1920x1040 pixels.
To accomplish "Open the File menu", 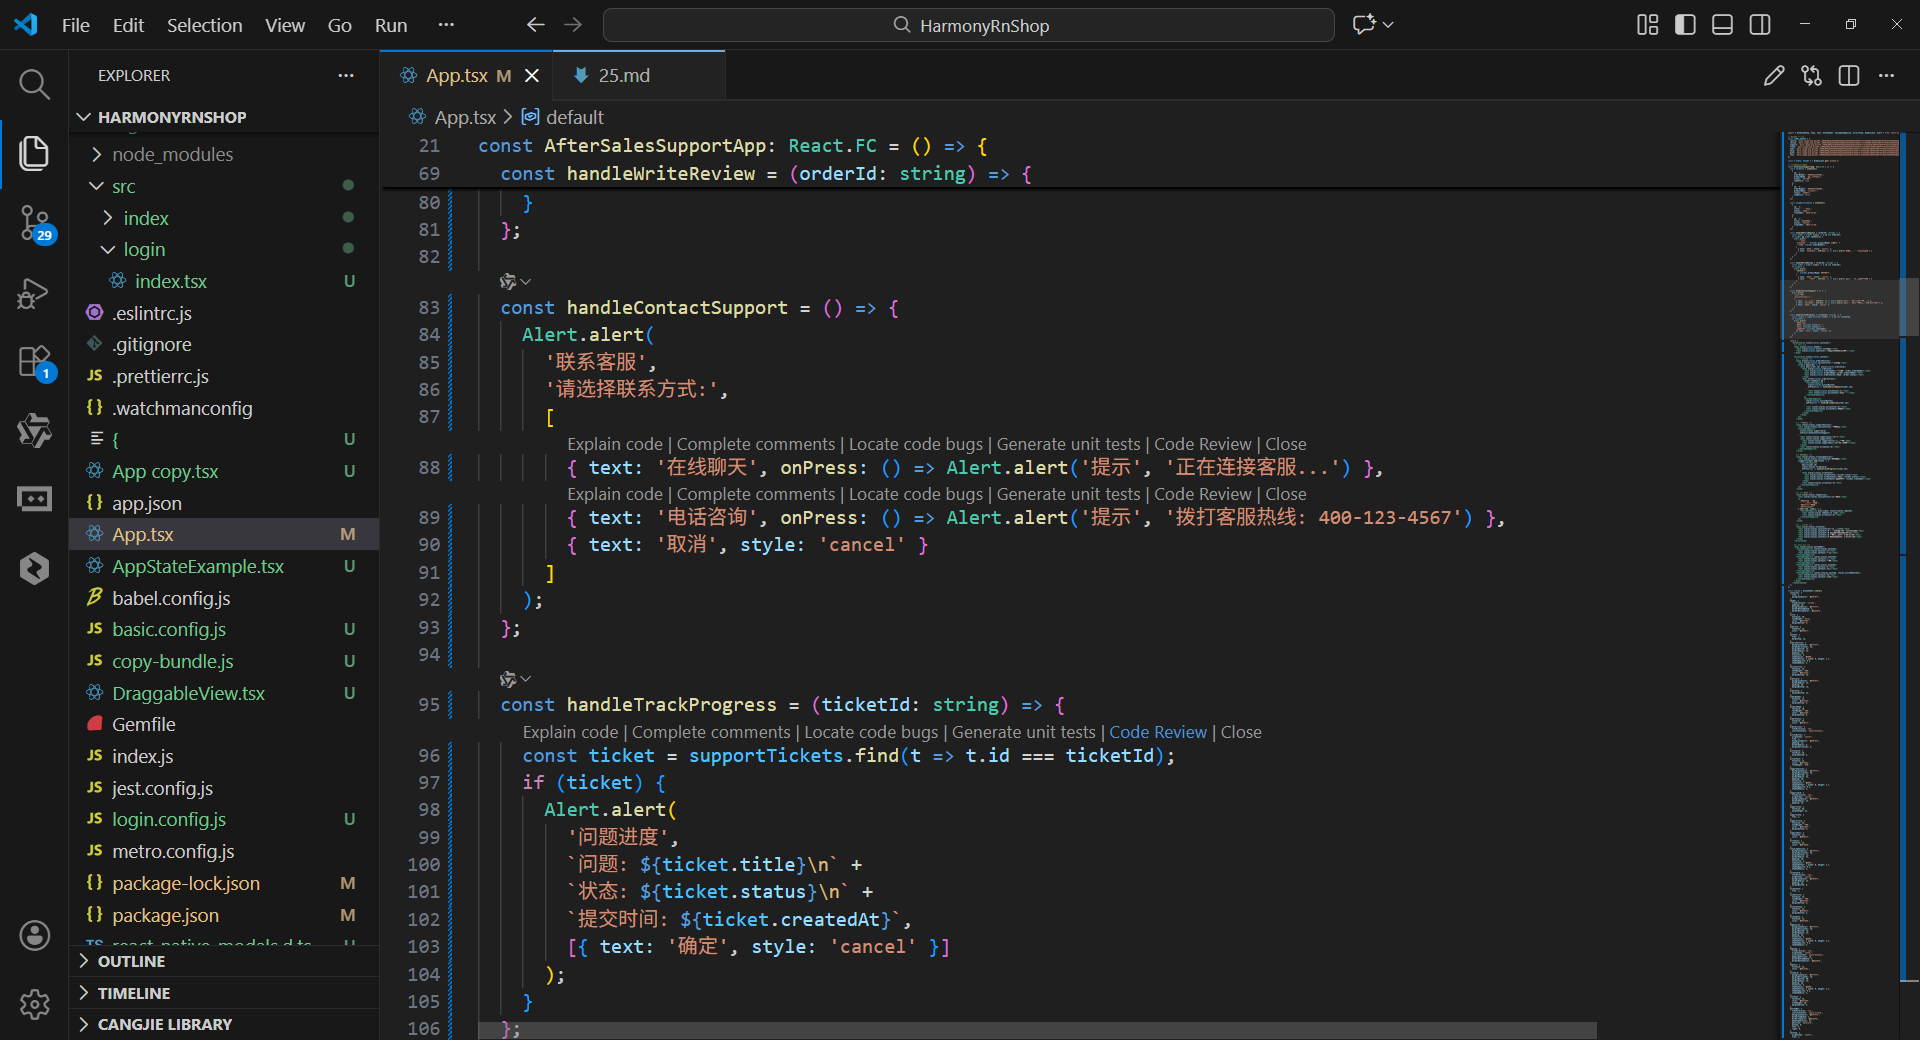I will coord(76,25).
